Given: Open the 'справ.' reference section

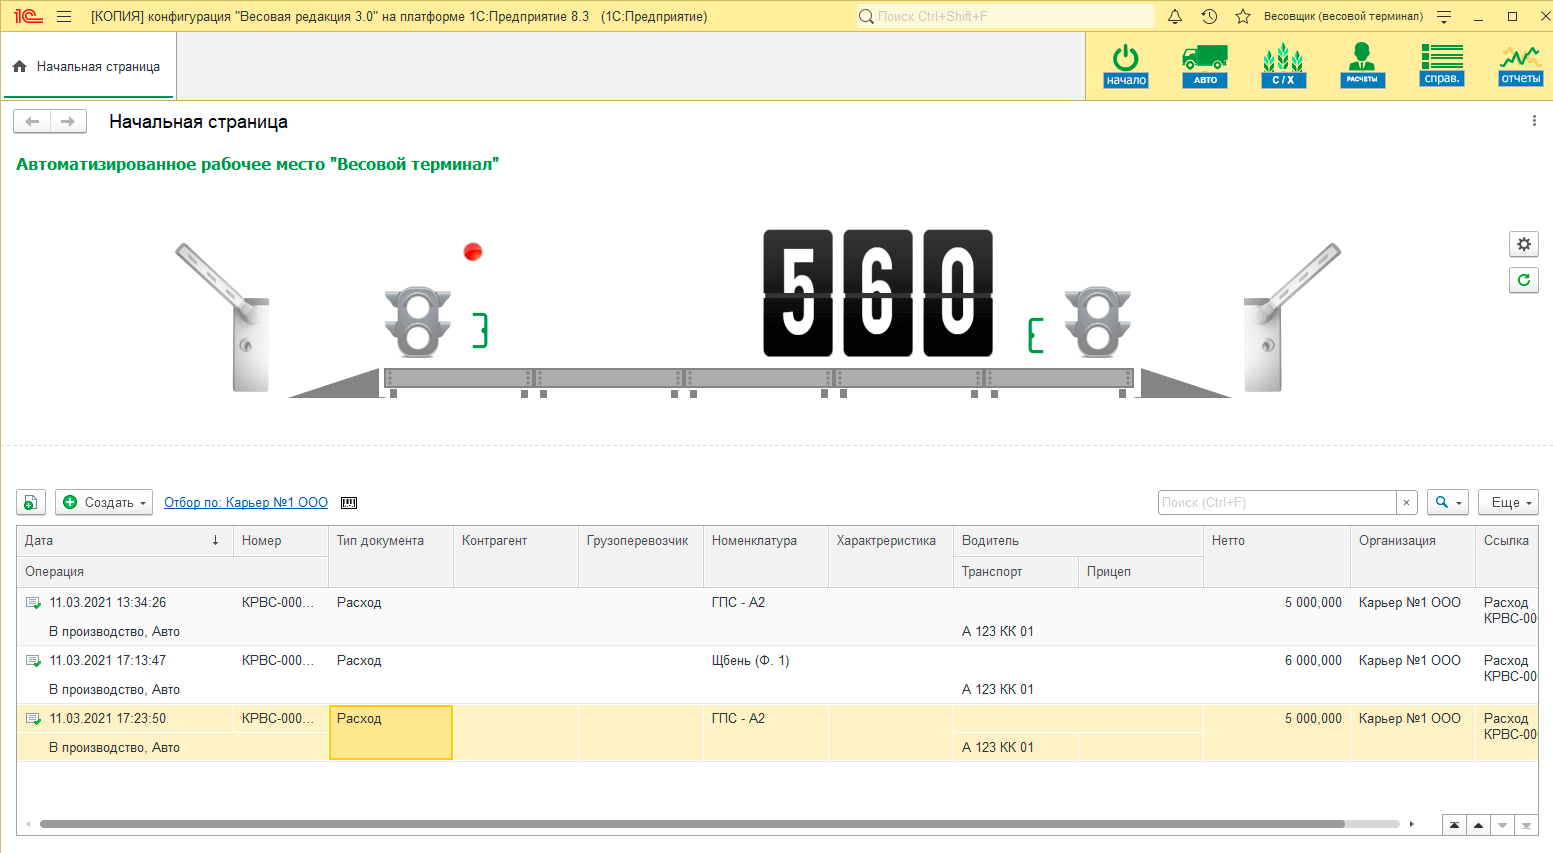Looking at the screenshot, I should (1442, 66).
